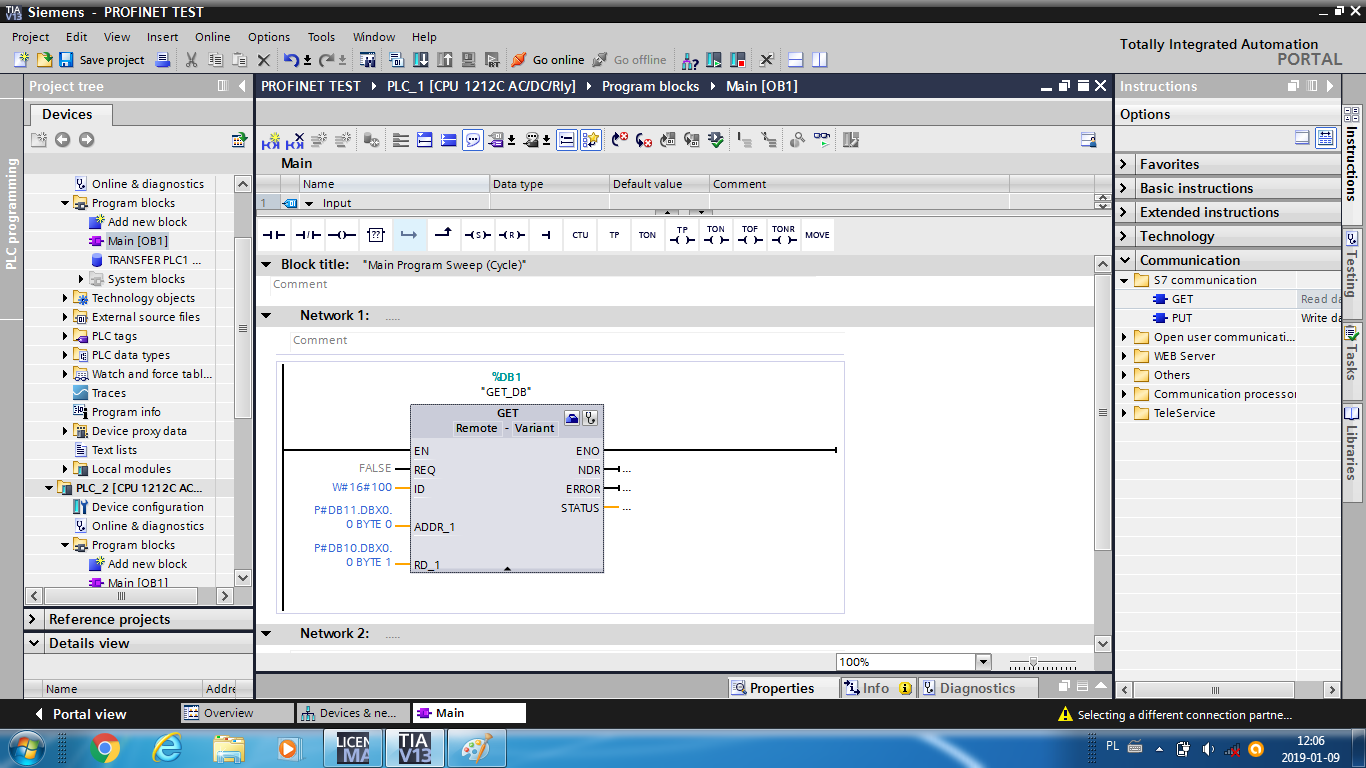Click the W#16#100 ID input value
The height and width of the screenshot is (768, 1366).
(362, 488)
